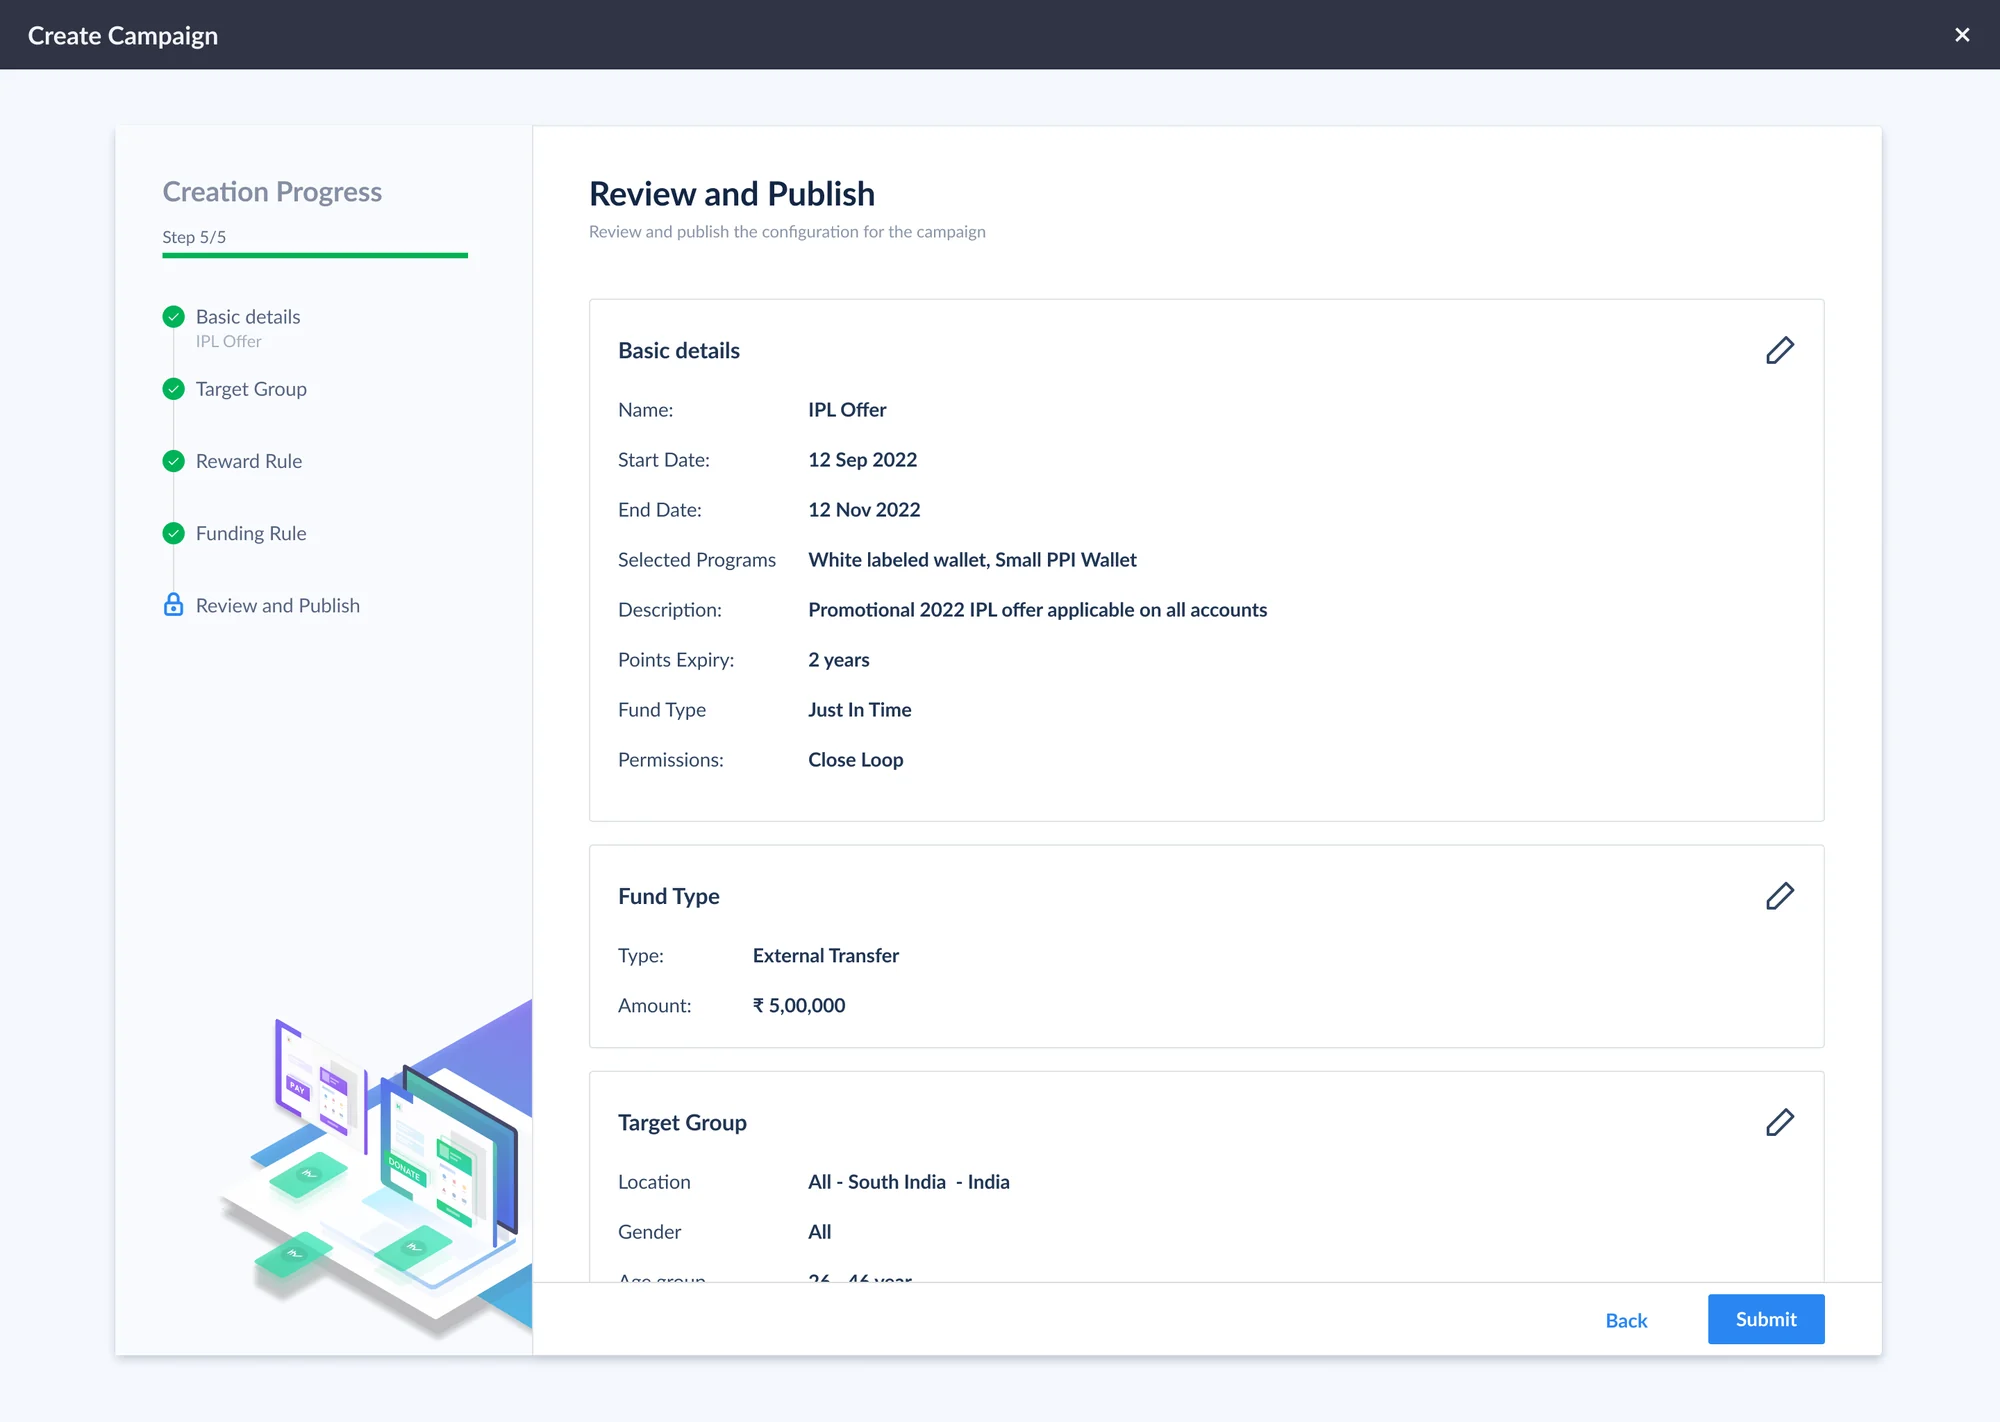
Task: Go to Reward Rule step in sidebar
Action: click(x=249, y=461)
